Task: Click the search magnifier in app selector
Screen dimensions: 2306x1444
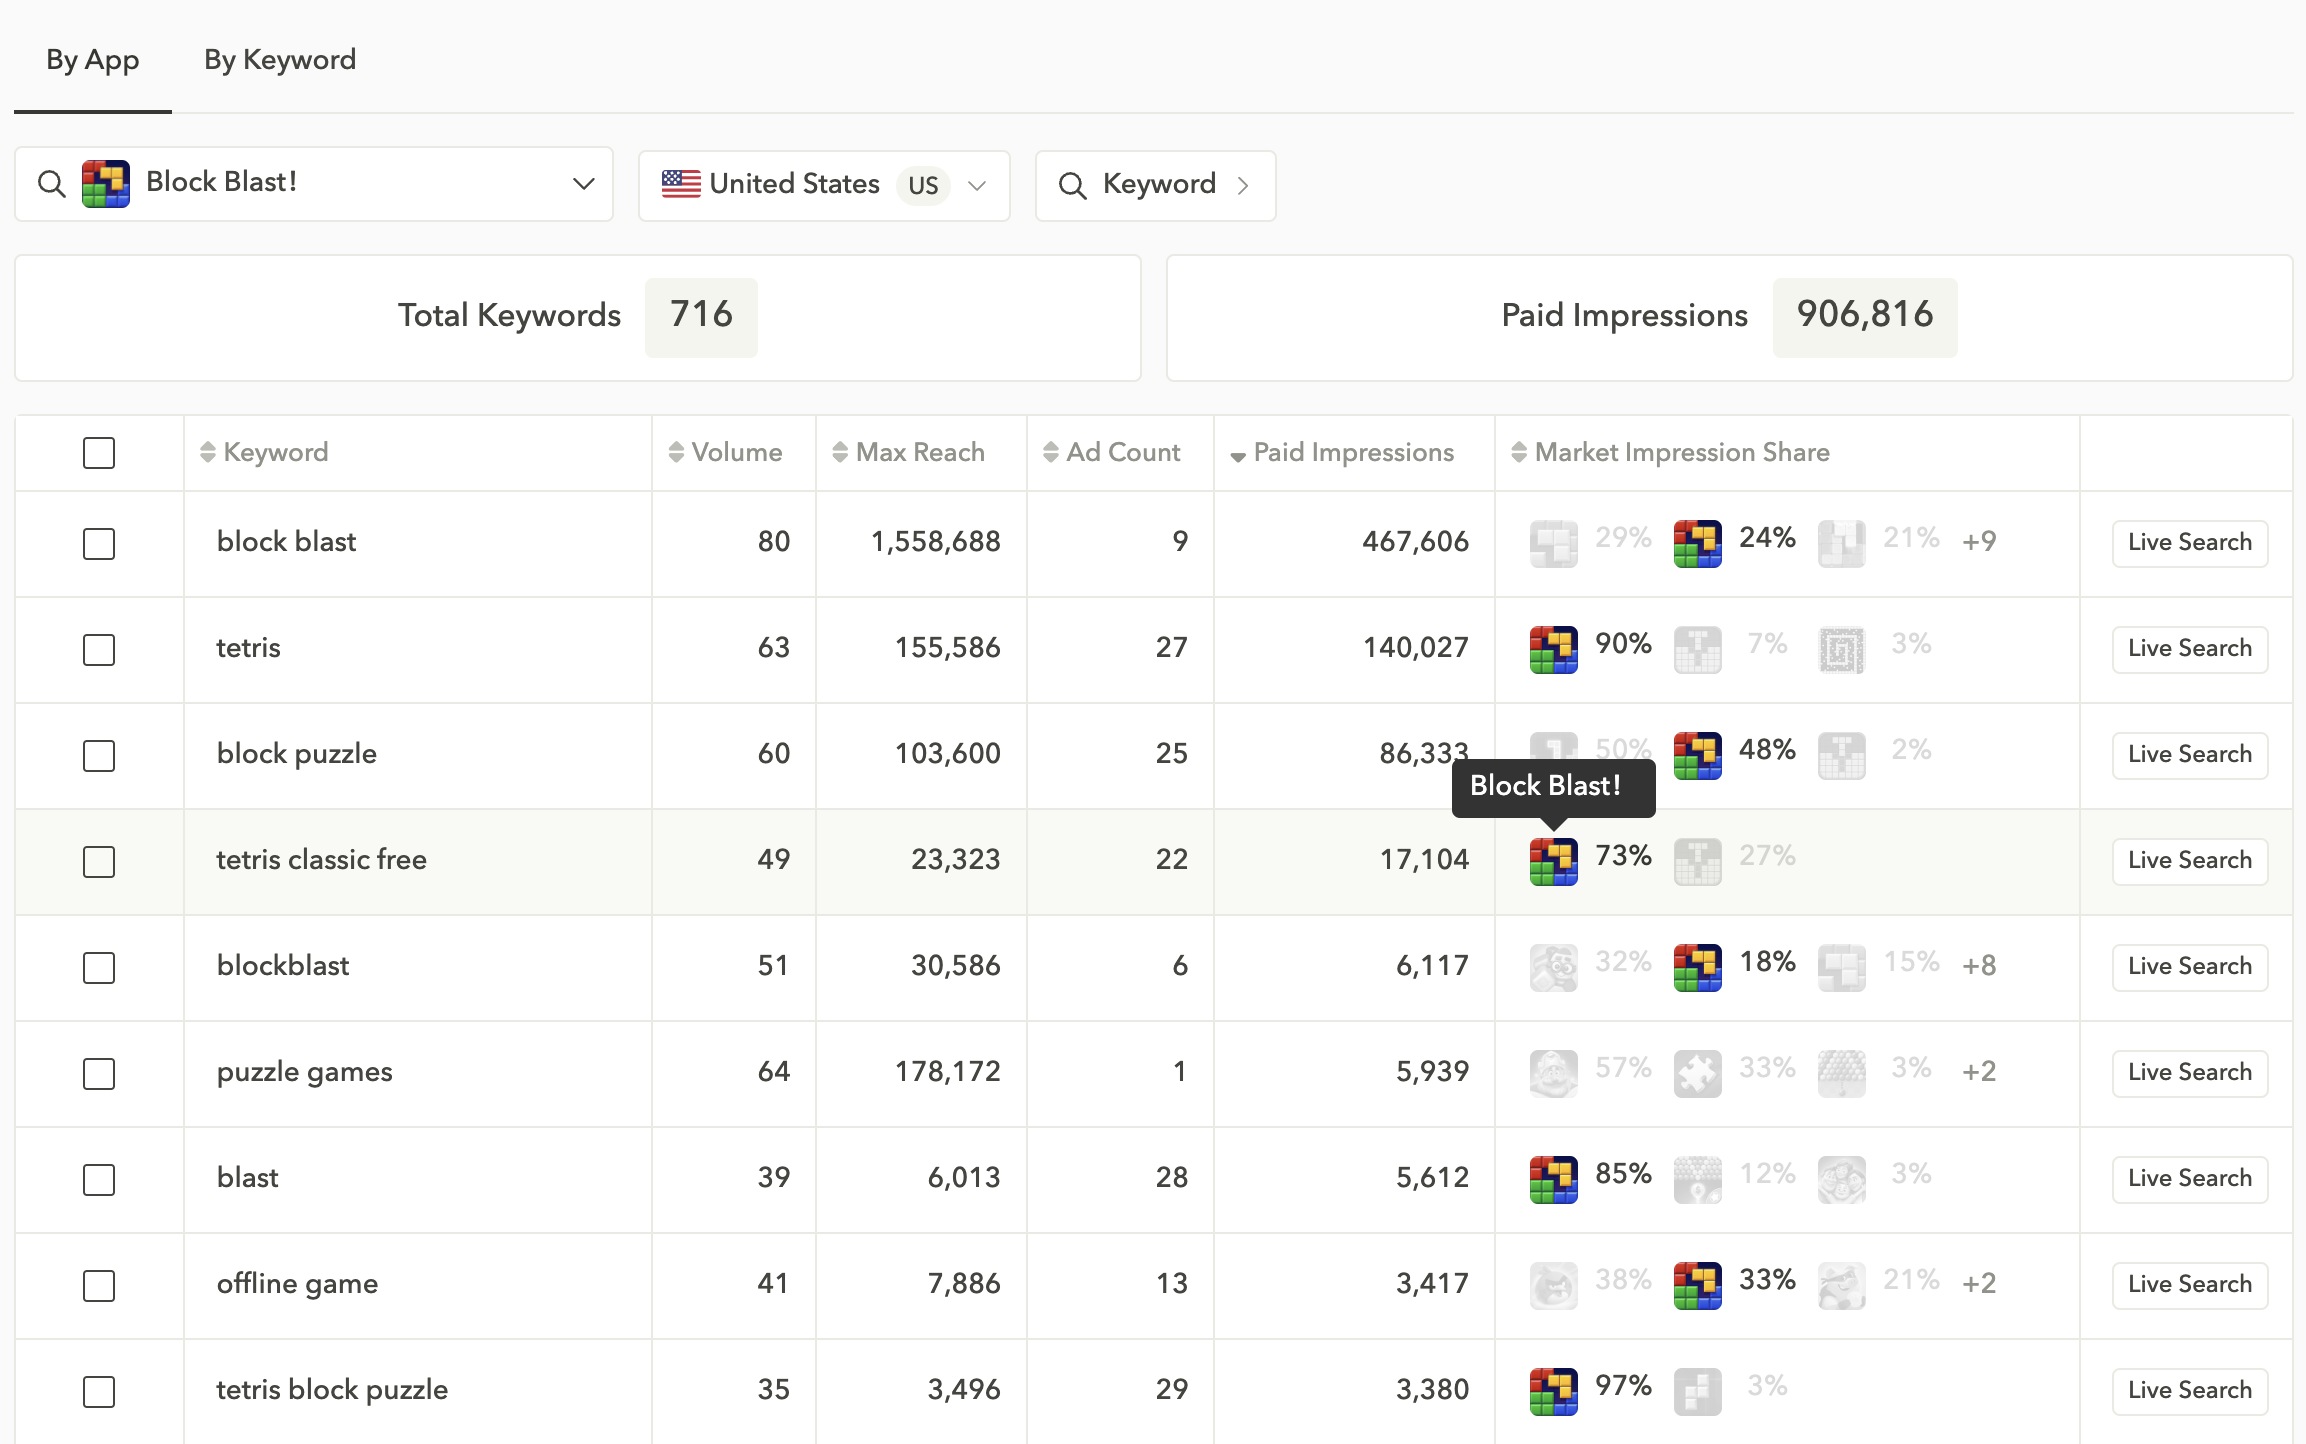Action: point(51,184)
